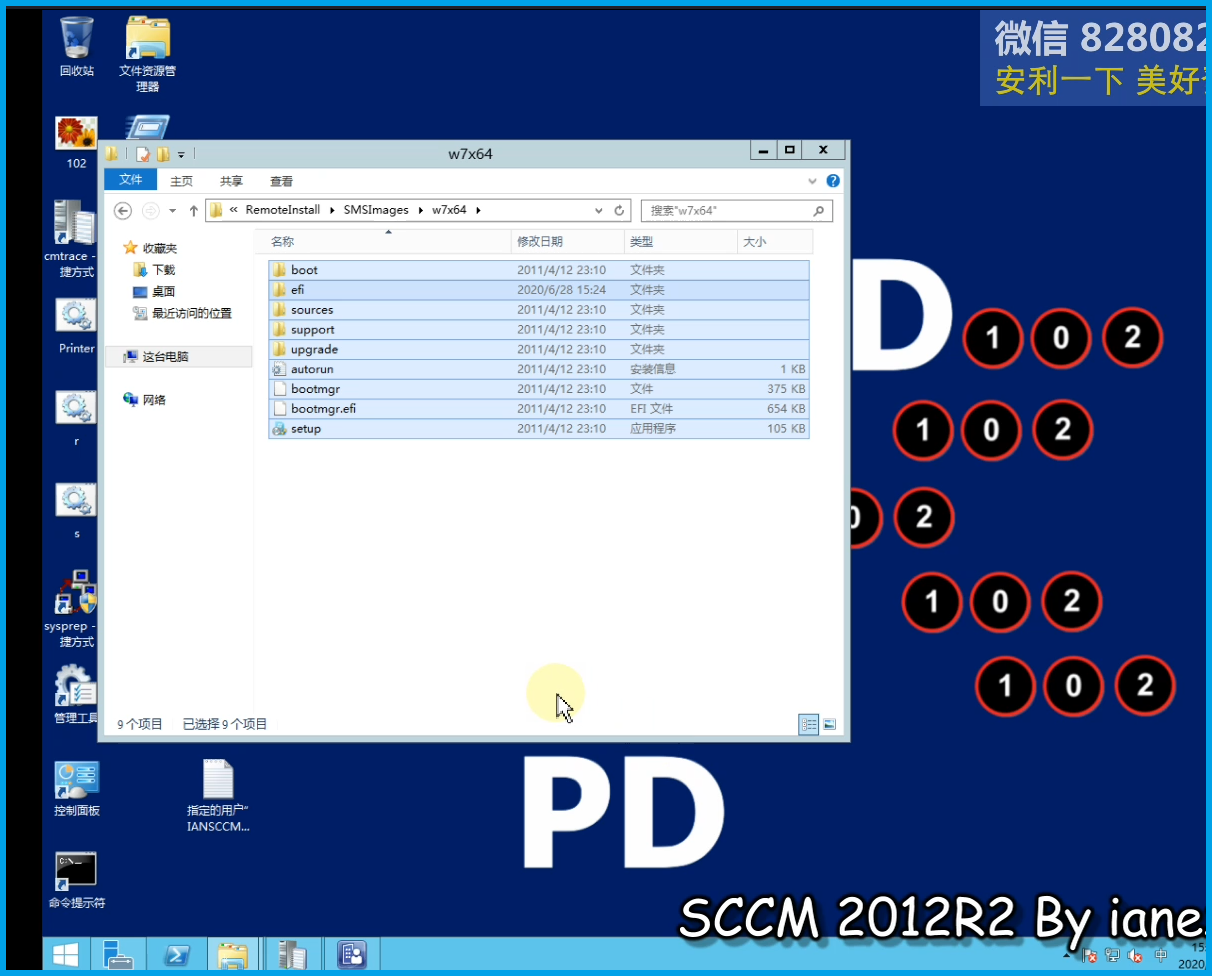
Task: Click the search magnifier icon
Action: [818, 211]
